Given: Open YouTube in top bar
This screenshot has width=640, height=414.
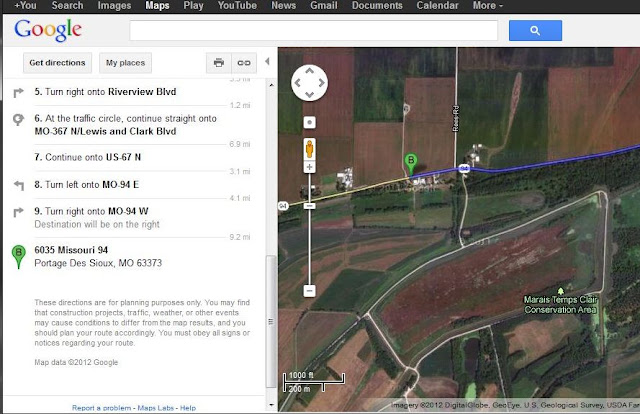Looking at the screenshot, I should (x=237, y=5).
